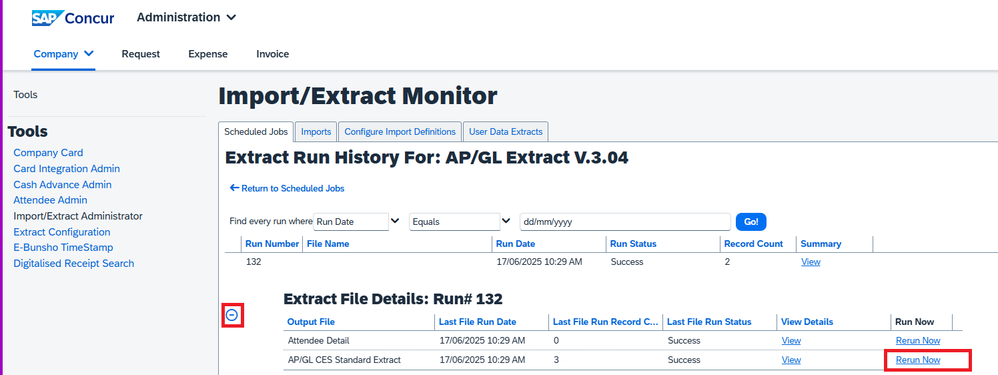Open Card Integration Admin
The image size is (998, 375).
pyautogui.click(x=67, y=169)
